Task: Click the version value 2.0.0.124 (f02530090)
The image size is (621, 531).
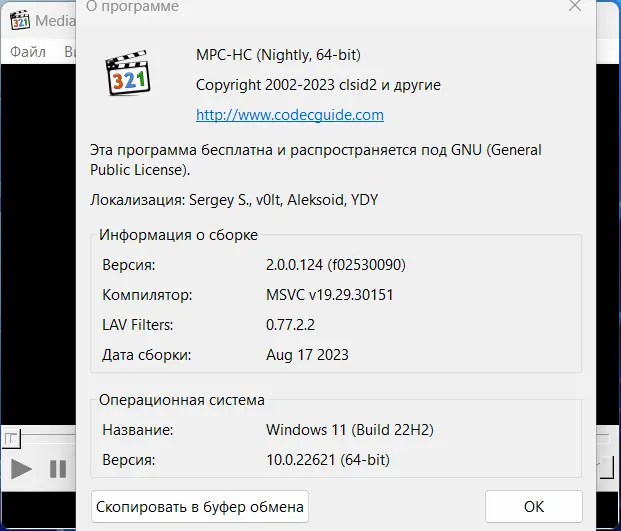Action: point(336,265)
